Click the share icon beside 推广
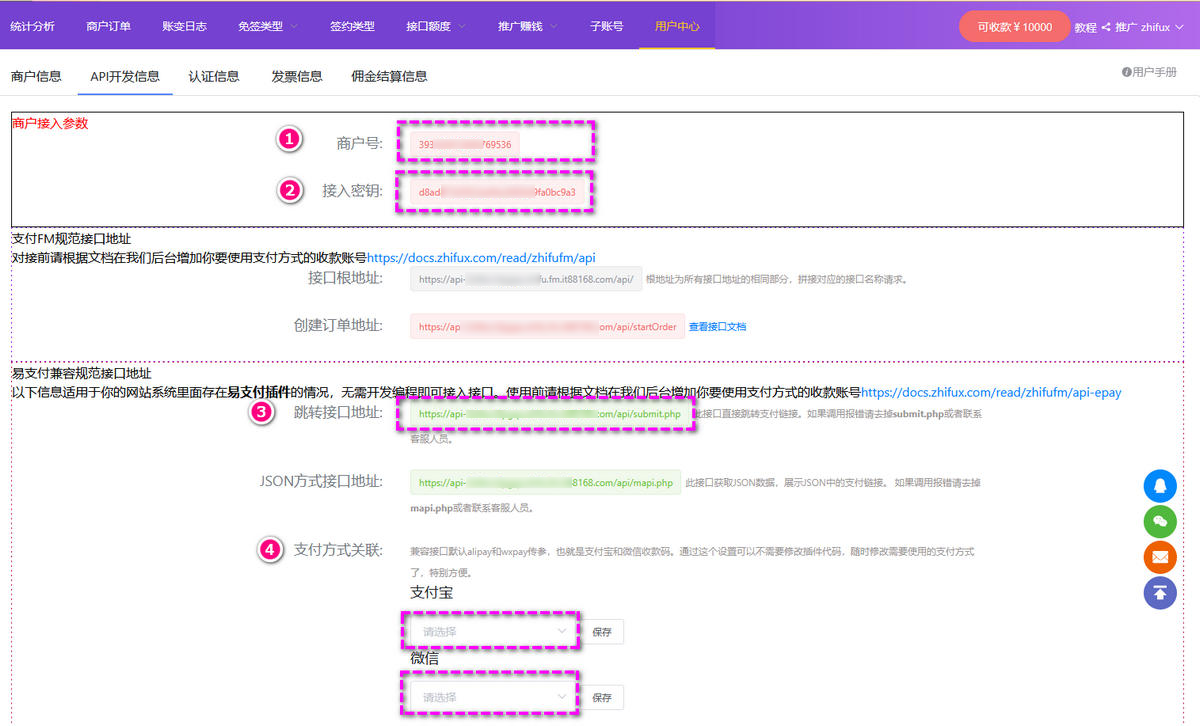The height and width of the screenshot is (726, 1200). click(x=1106, y=27)
